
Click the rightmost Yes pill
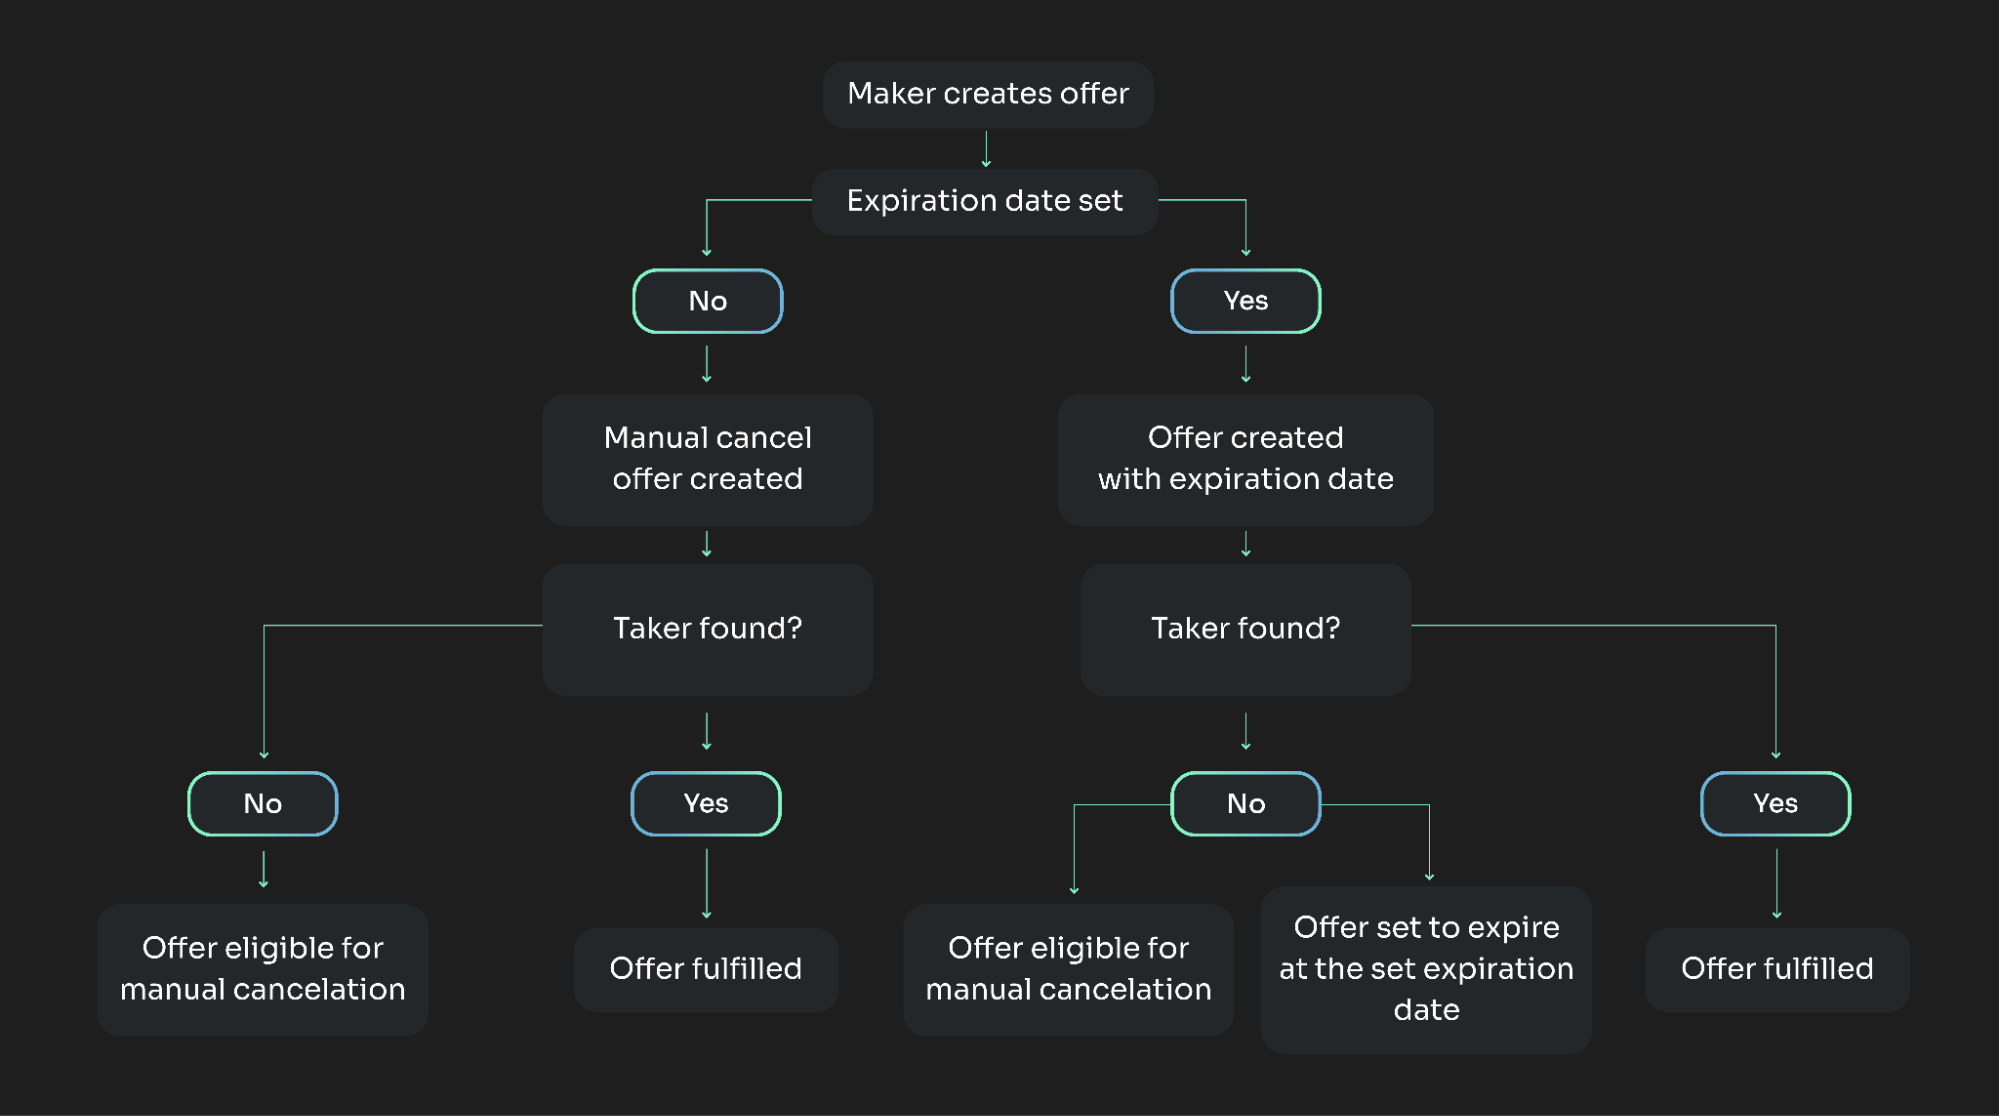coord(1776,804)
